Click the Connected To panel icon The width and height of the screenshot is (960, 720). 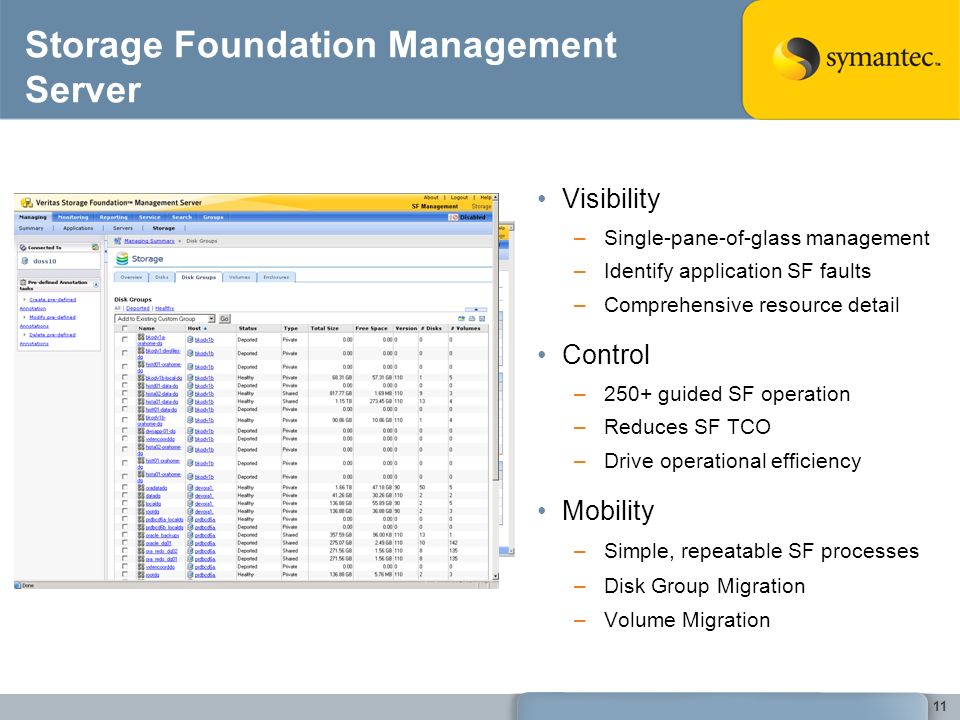(23, 248)
